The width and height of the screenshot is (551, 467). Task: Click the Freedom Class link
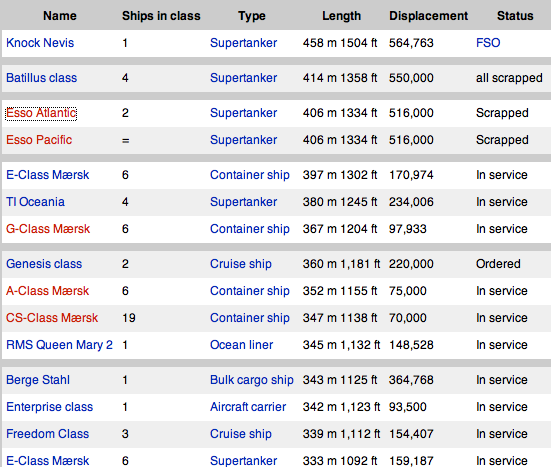click(47, 434)
